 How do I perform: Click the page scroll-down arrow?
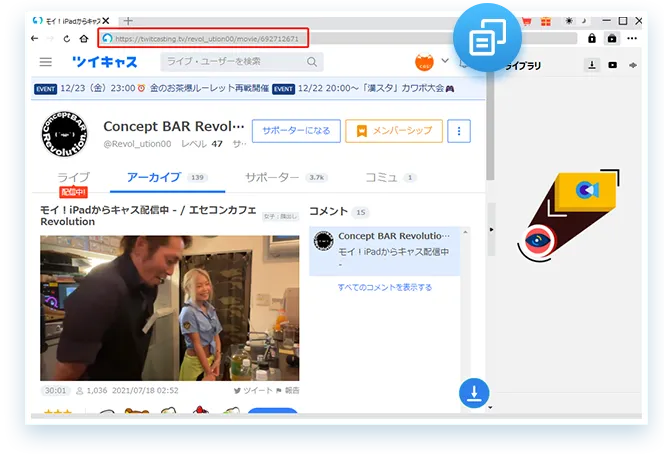point(490,408)
